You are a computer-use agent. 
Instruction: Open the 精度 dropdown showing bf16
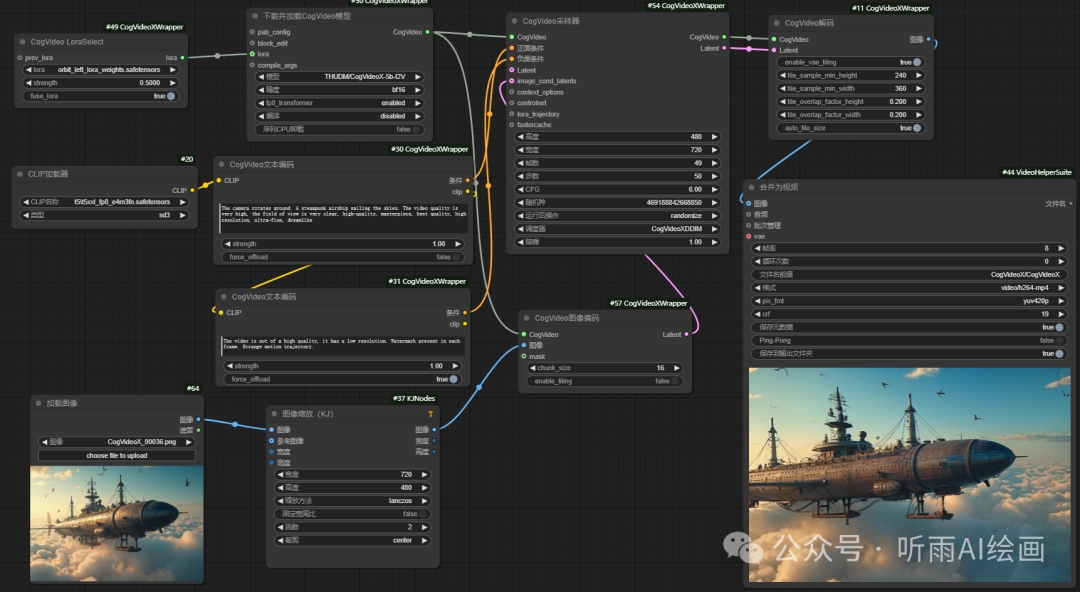click(x=340, y=90)
